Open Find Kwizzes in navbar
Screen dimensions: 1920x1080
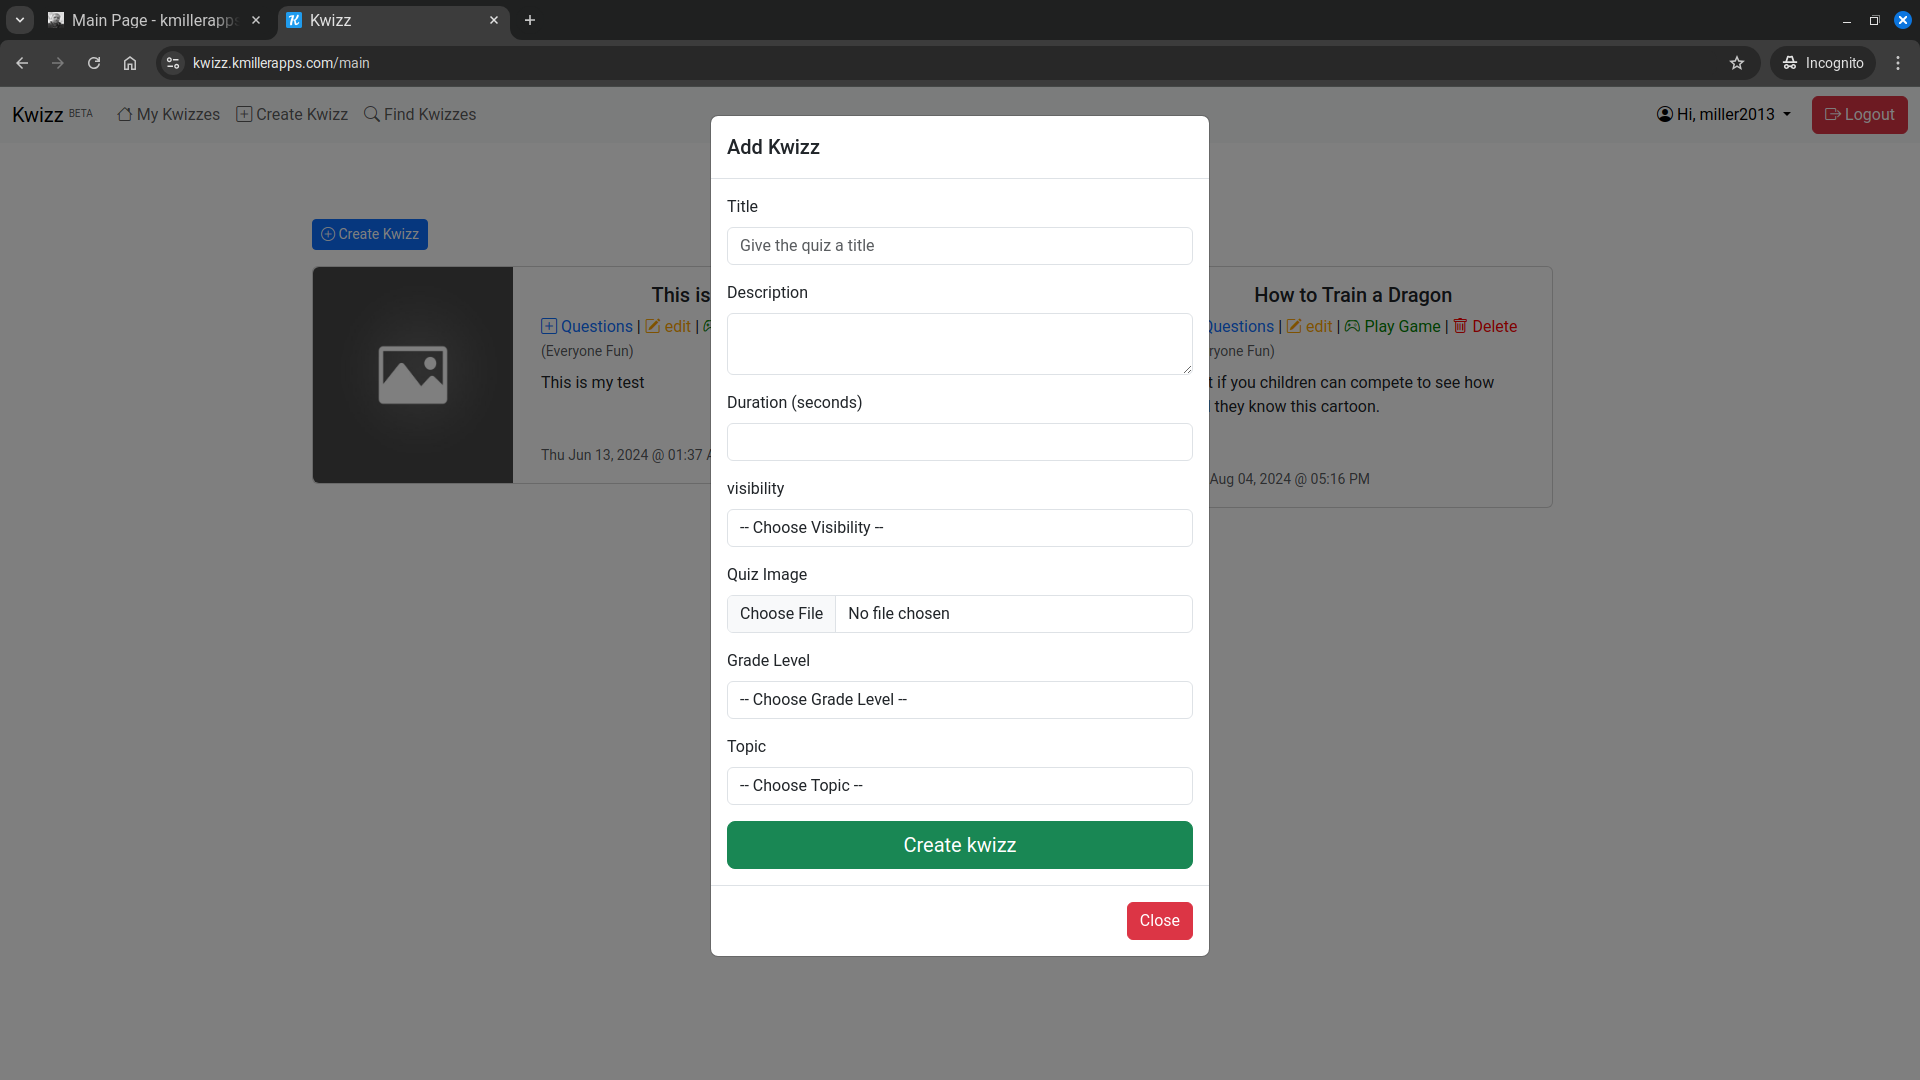pos(420,115)
